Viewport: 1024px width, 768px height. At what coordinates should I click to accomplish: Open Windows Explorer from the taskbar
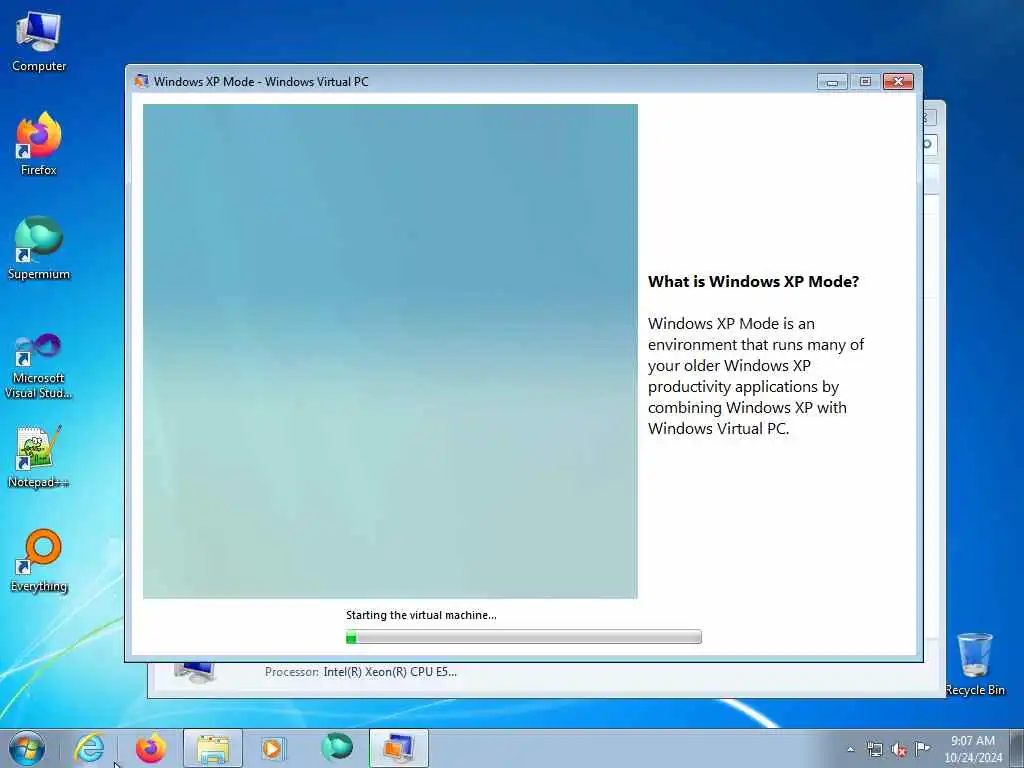(x=213, y=748)
